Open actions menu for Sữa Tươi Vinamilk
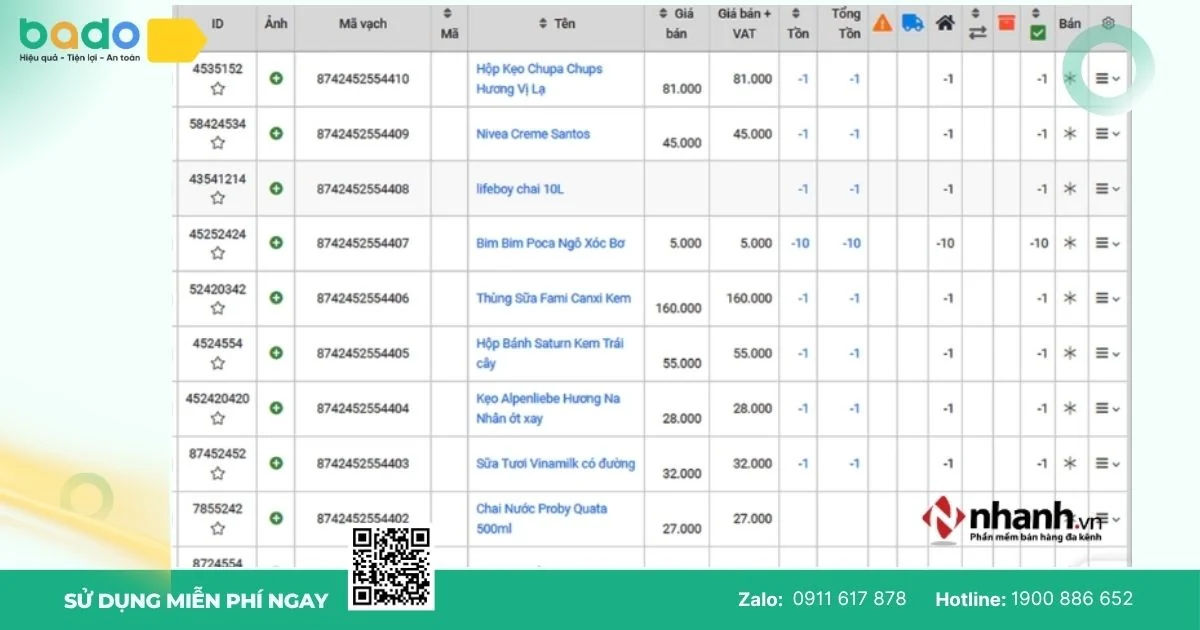 [1107, 463]
